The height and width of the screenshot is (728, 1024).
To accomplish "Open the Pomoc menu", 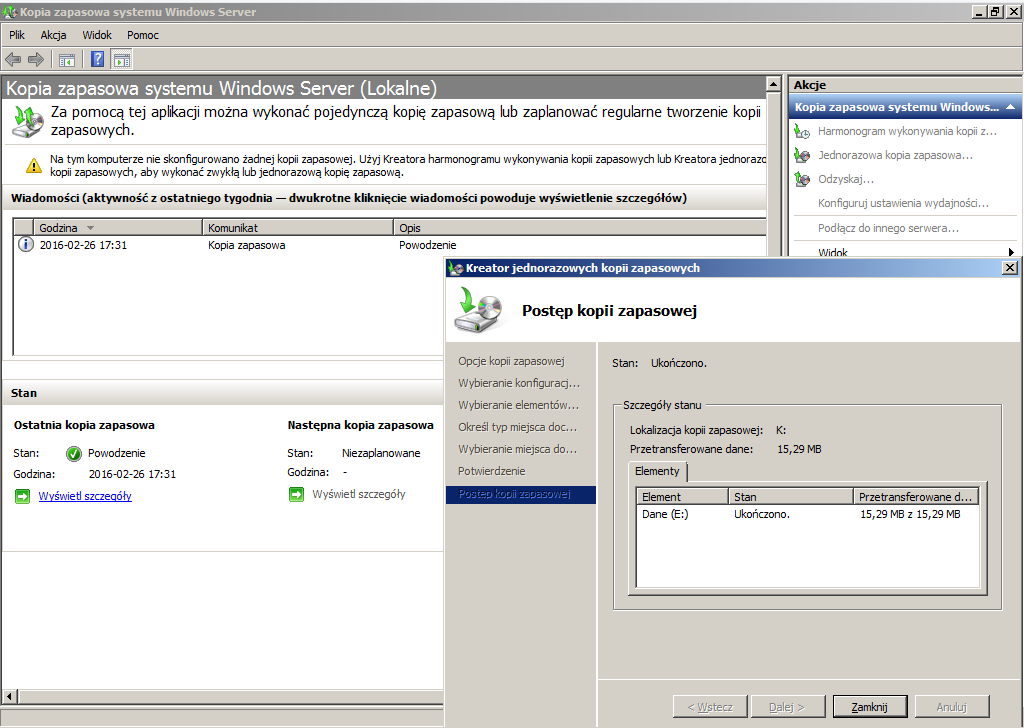I will point(143,35).
